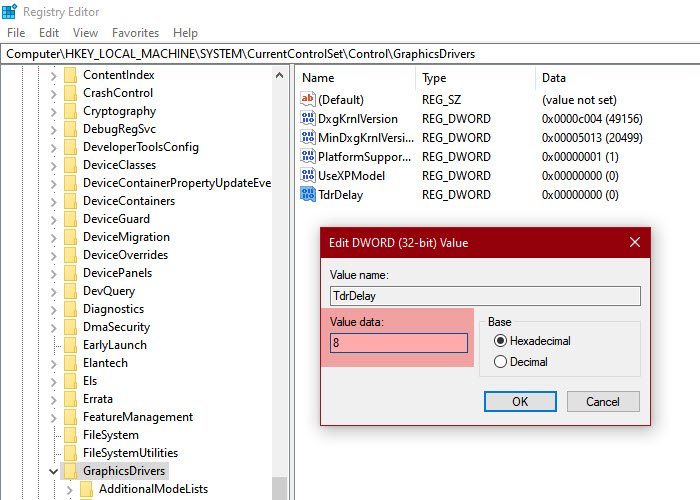Select the DeviceContainers folder icon

click(x=70, y=201)
